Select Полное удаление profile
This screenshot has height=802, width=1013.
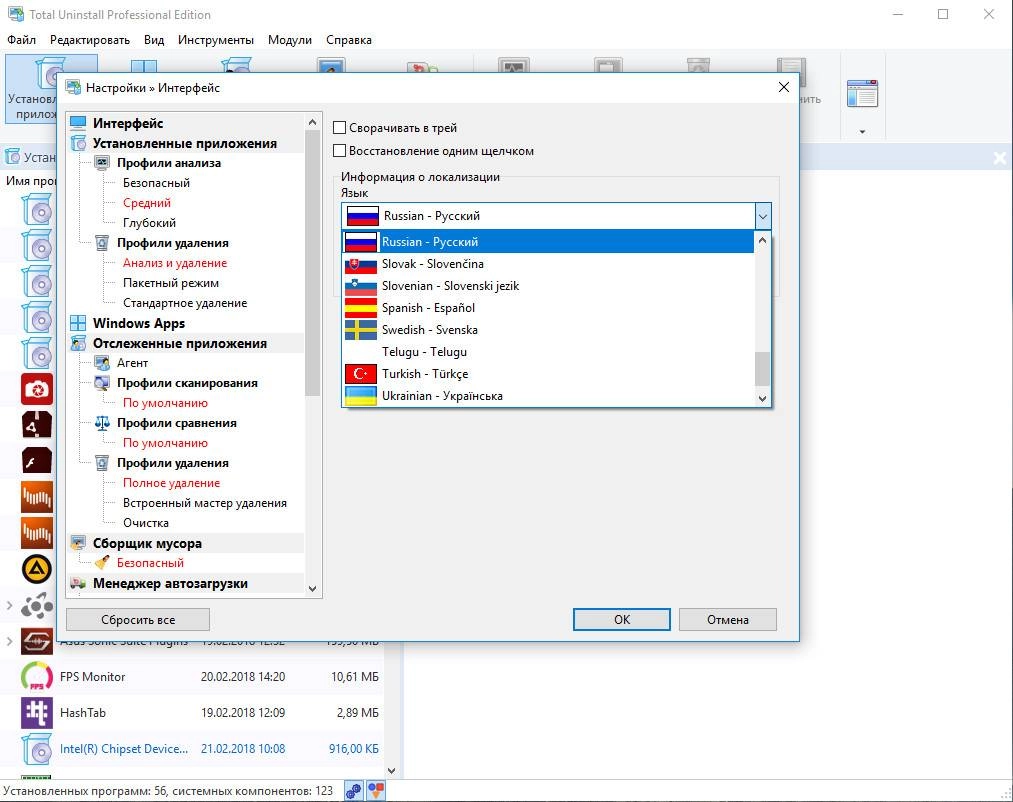point(171,483)
